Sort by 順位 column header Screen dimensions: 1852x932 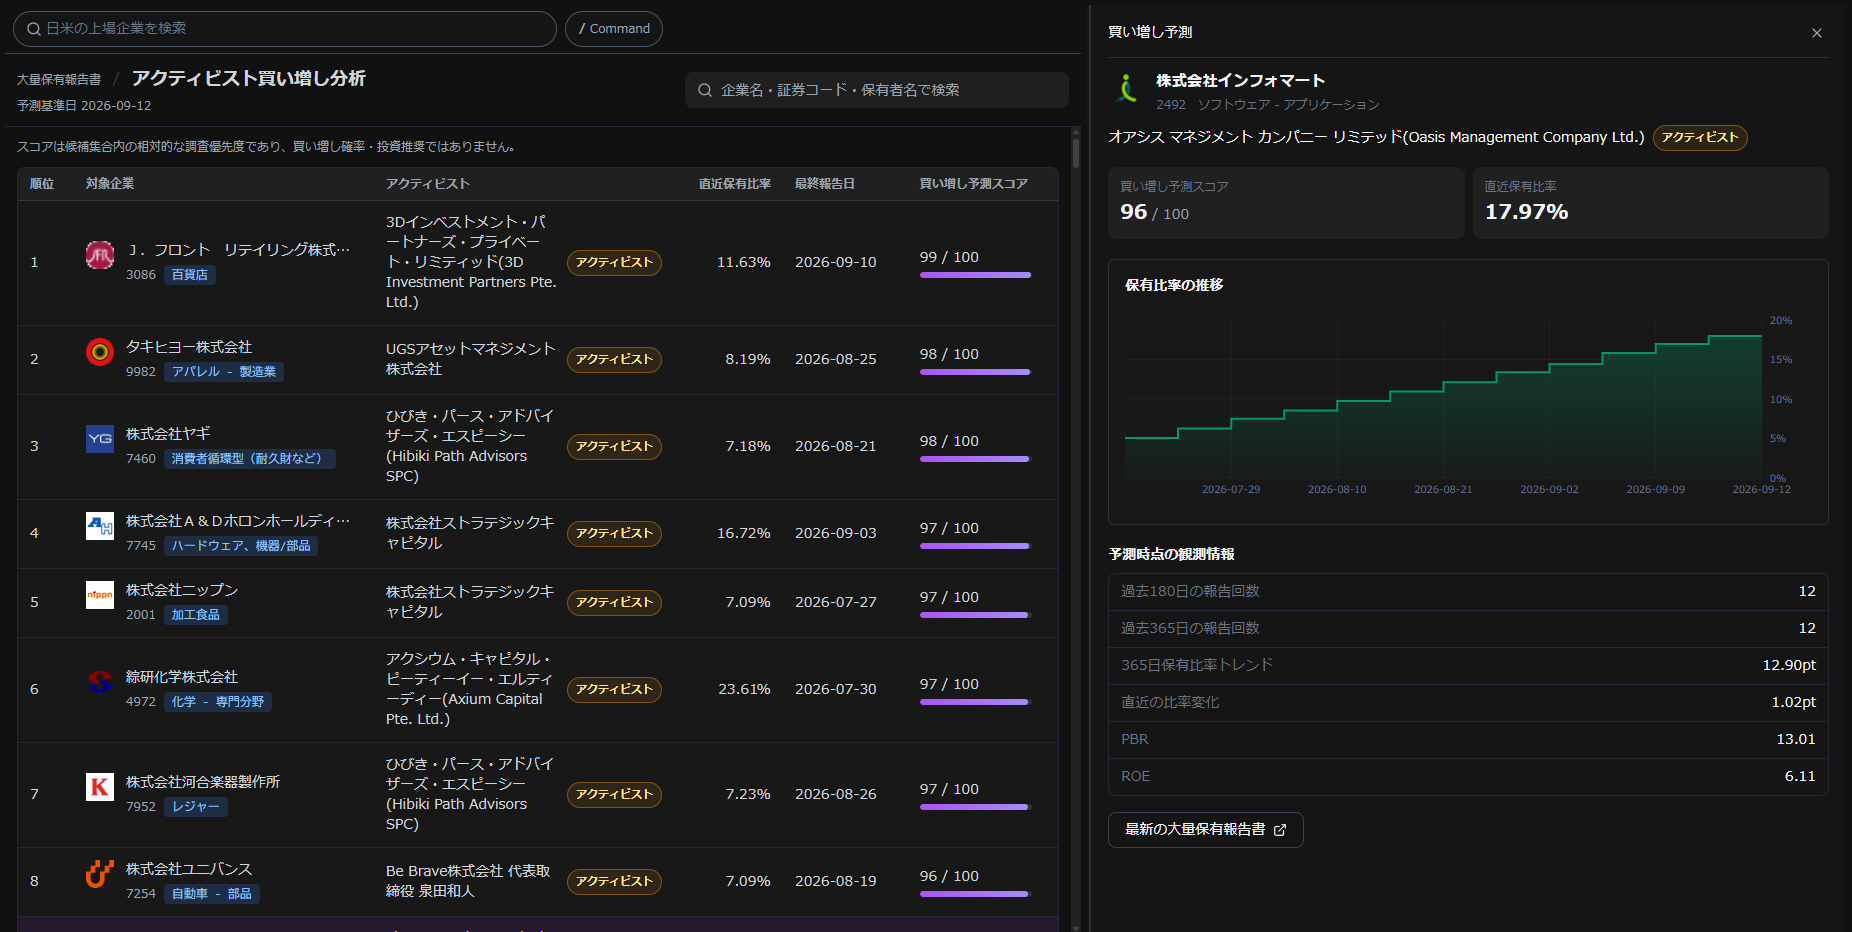[x=42, y=184]
